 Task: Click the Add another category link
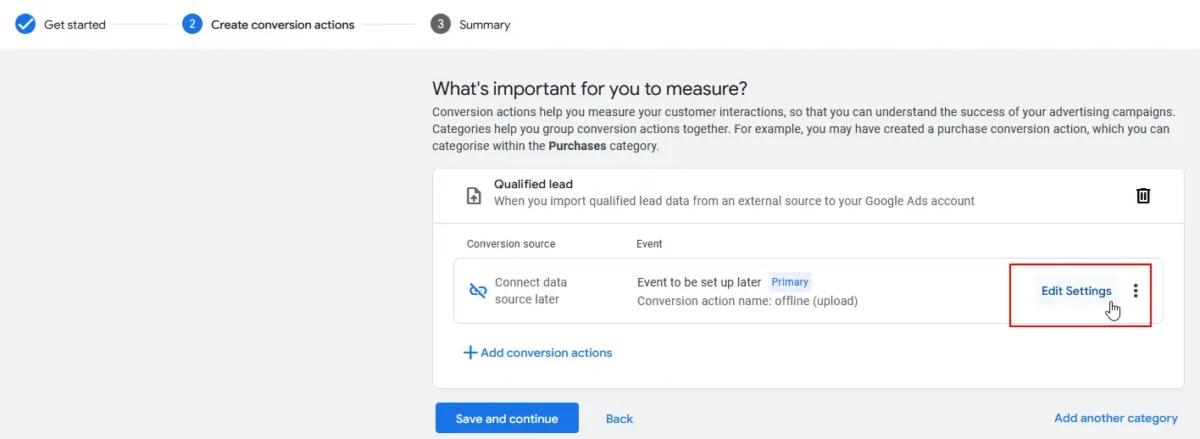(x=1116, y=418)
